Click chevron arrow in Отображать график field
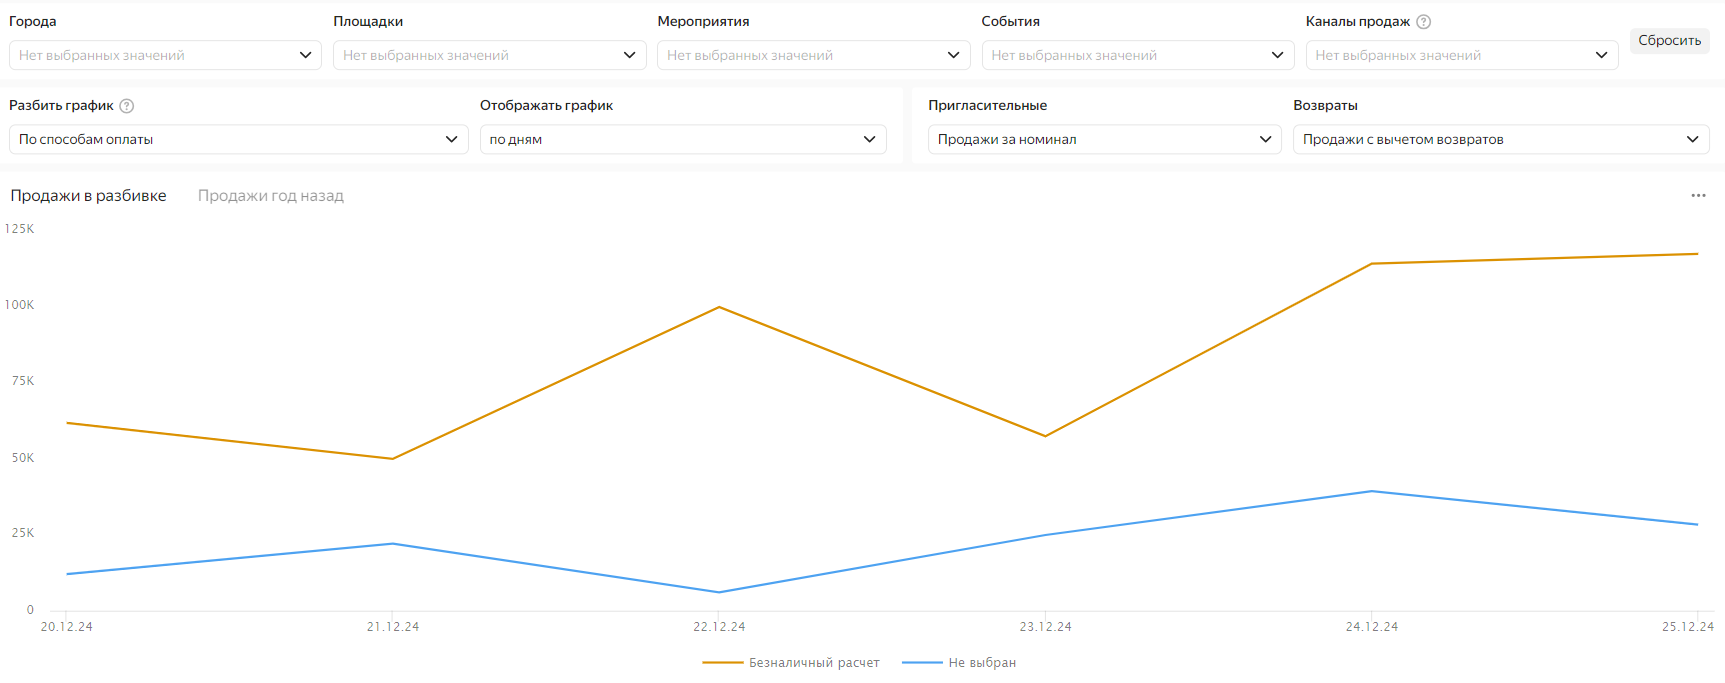 pyautogui.click(x=869, y=140)
